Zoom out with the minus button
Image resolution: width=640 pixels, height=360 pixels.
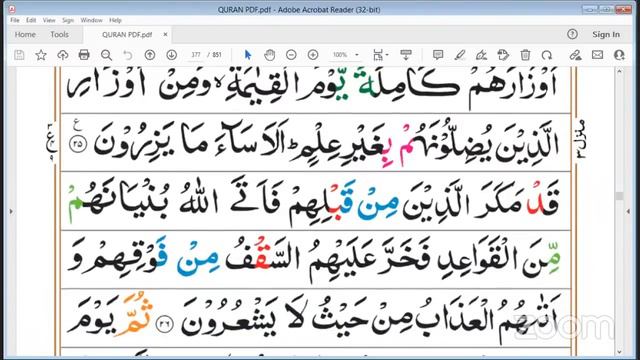[291, 55]
